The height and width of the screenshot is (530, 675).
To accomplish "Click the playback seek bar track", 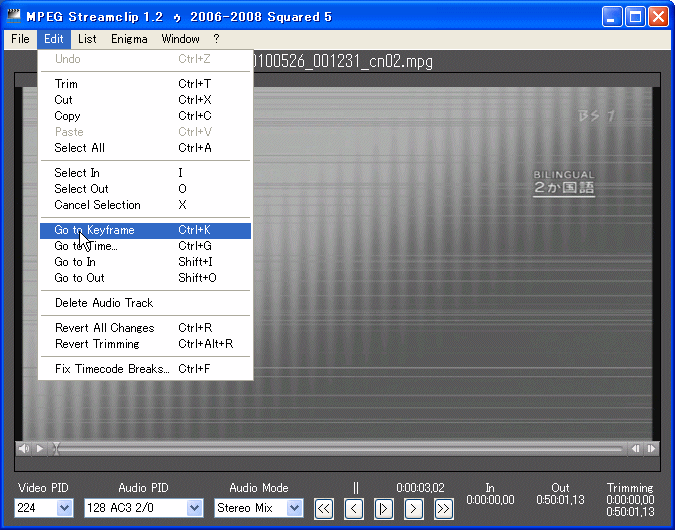I will (x=340, y=449).
